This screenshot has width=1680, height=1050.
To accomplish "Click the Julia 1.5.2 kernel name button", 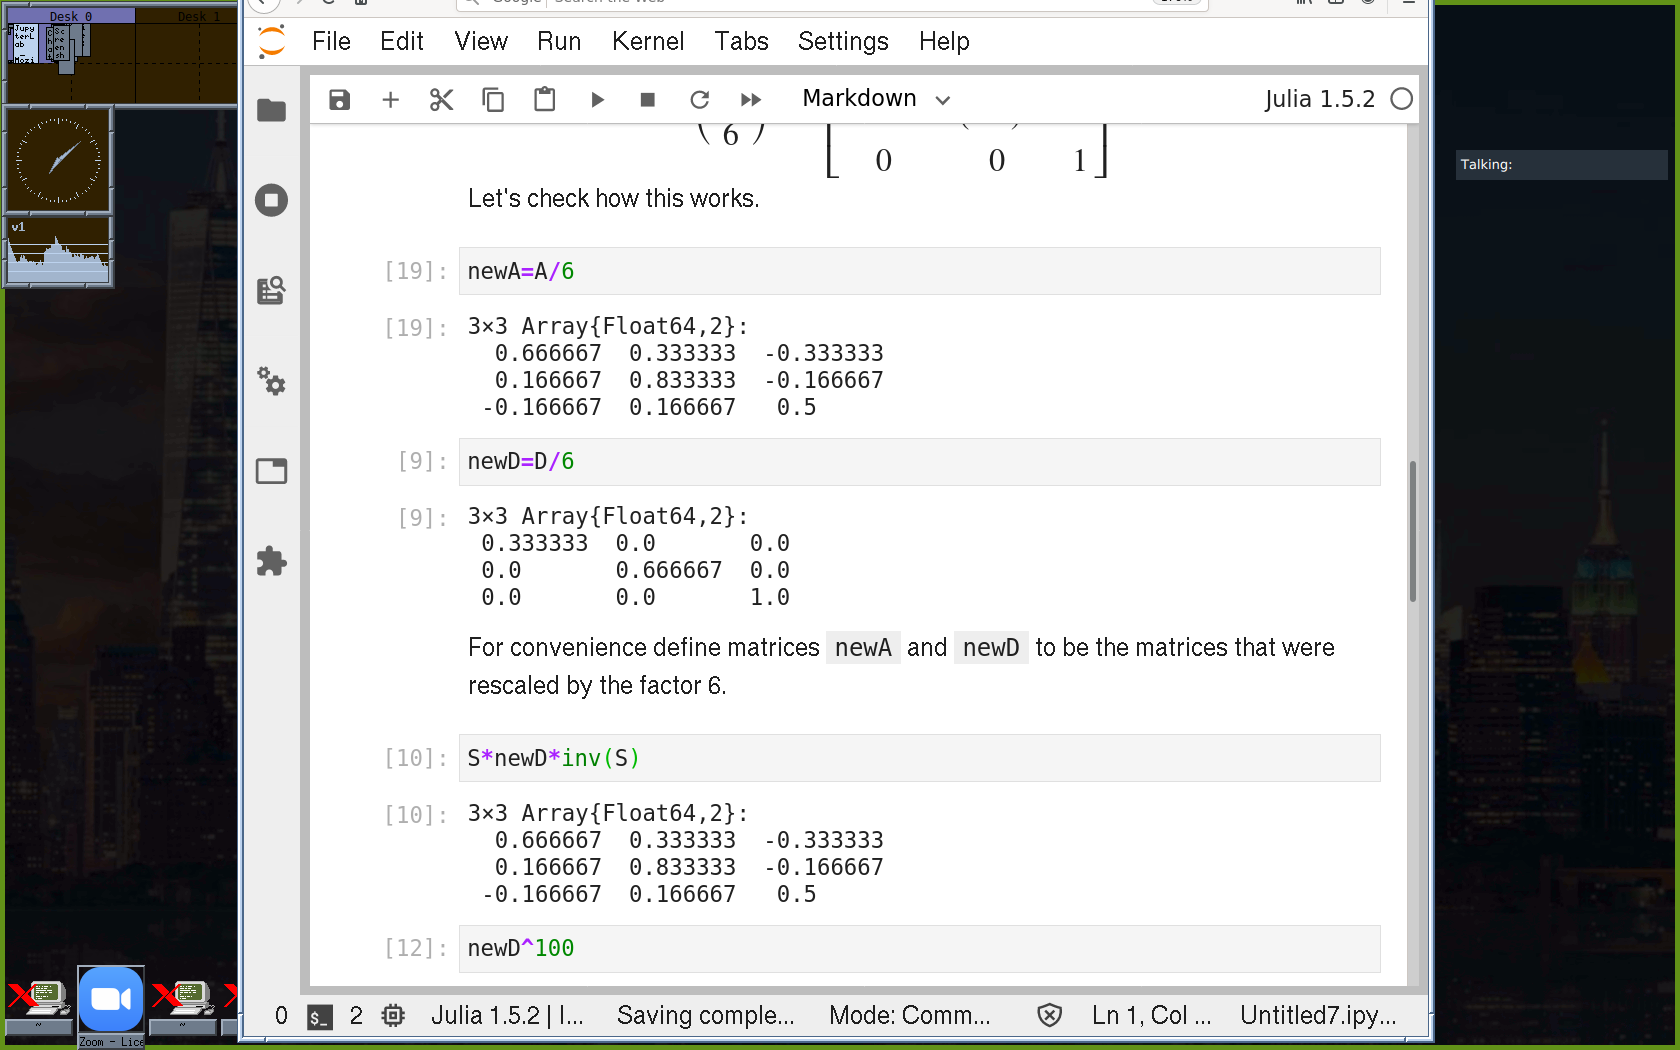I will coord(1319,99).
